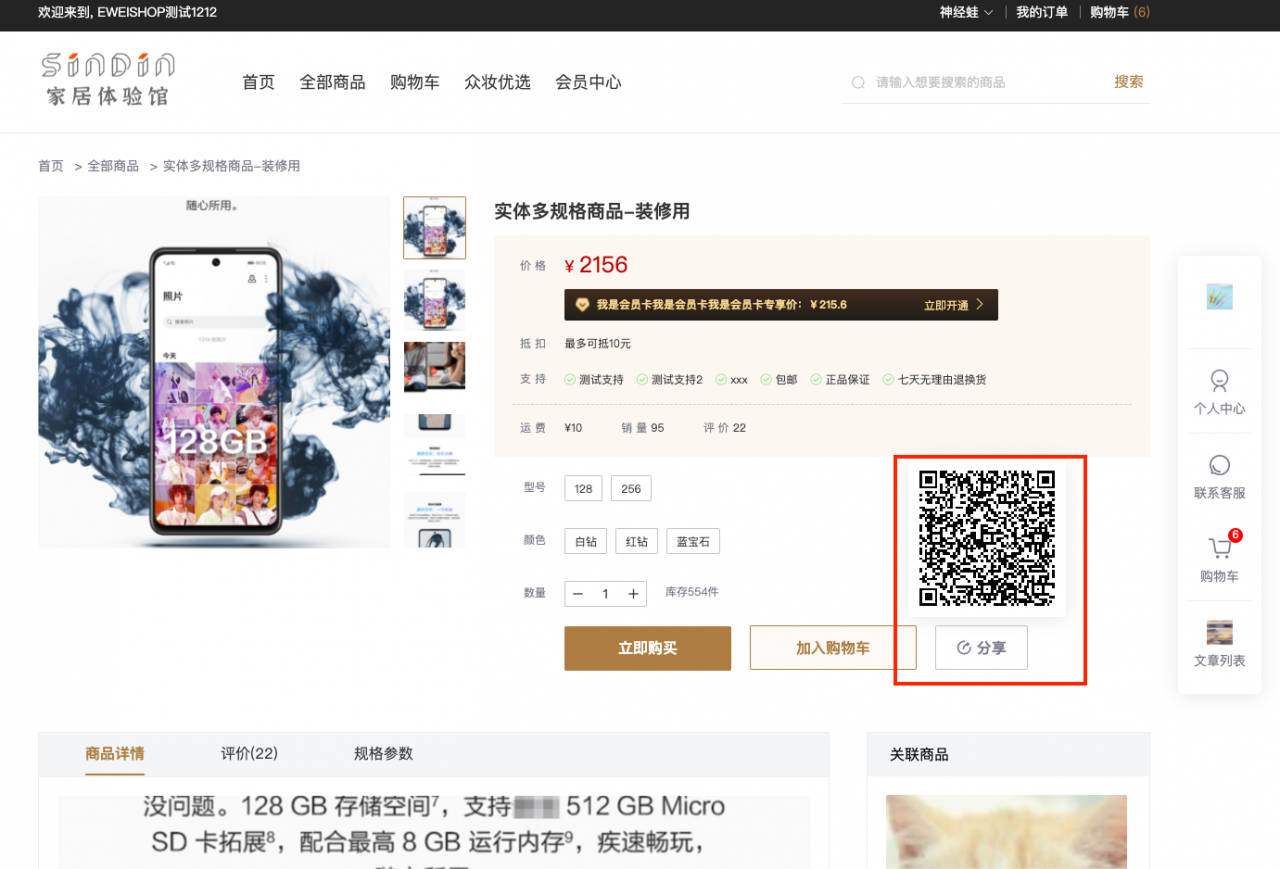Click the 搜索 search button
The width and height of the screenshot is (1280, 869).
pyautogui.click(x=1129, y=82)
